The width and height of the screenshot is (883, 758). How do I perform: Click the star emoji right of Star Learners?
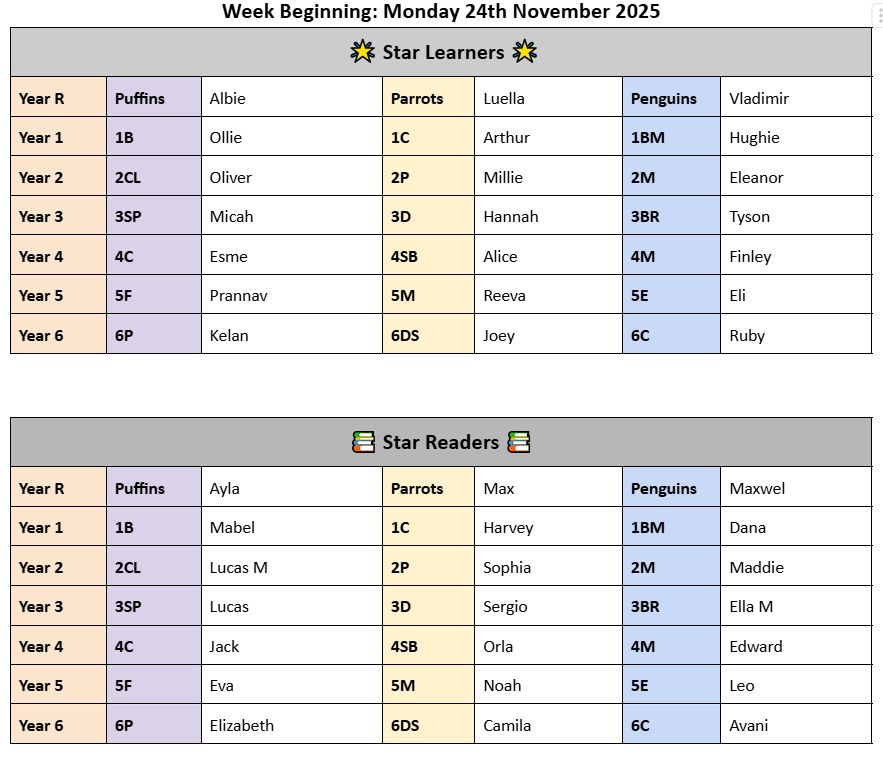coord(525,52)
